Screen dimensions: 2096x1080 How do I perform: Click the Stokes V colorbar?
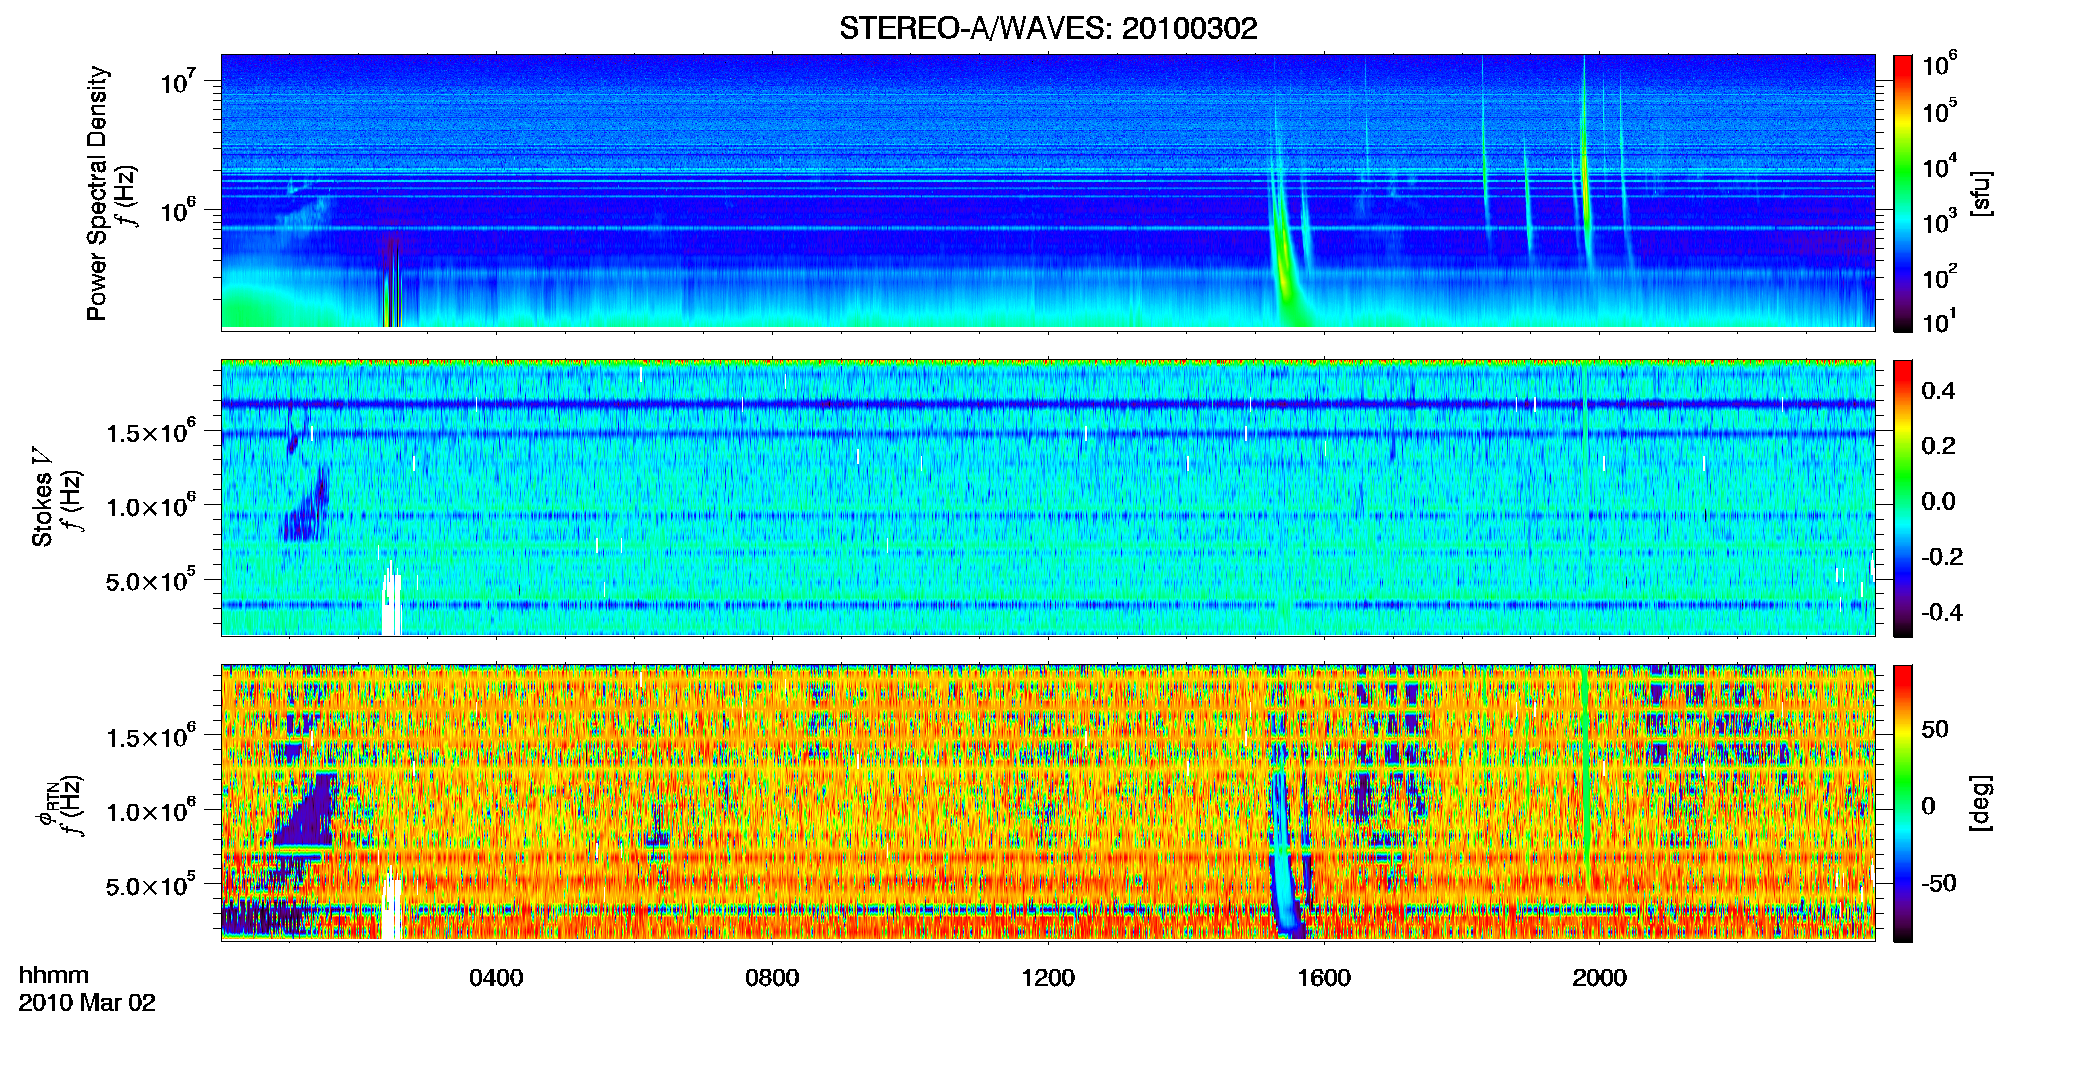(1902, 498)
